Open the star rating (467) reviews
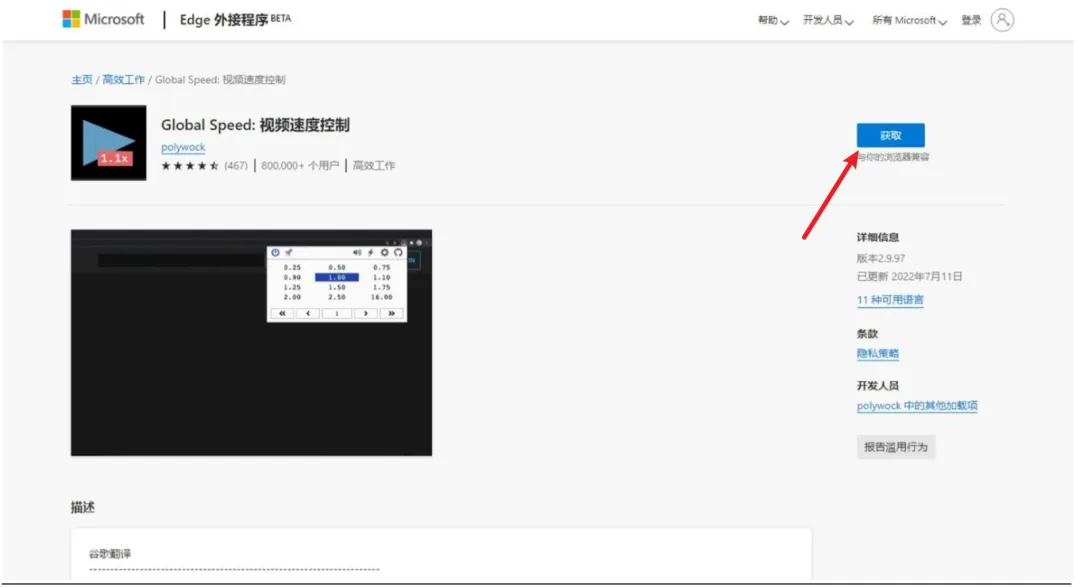 coord(204,166)
